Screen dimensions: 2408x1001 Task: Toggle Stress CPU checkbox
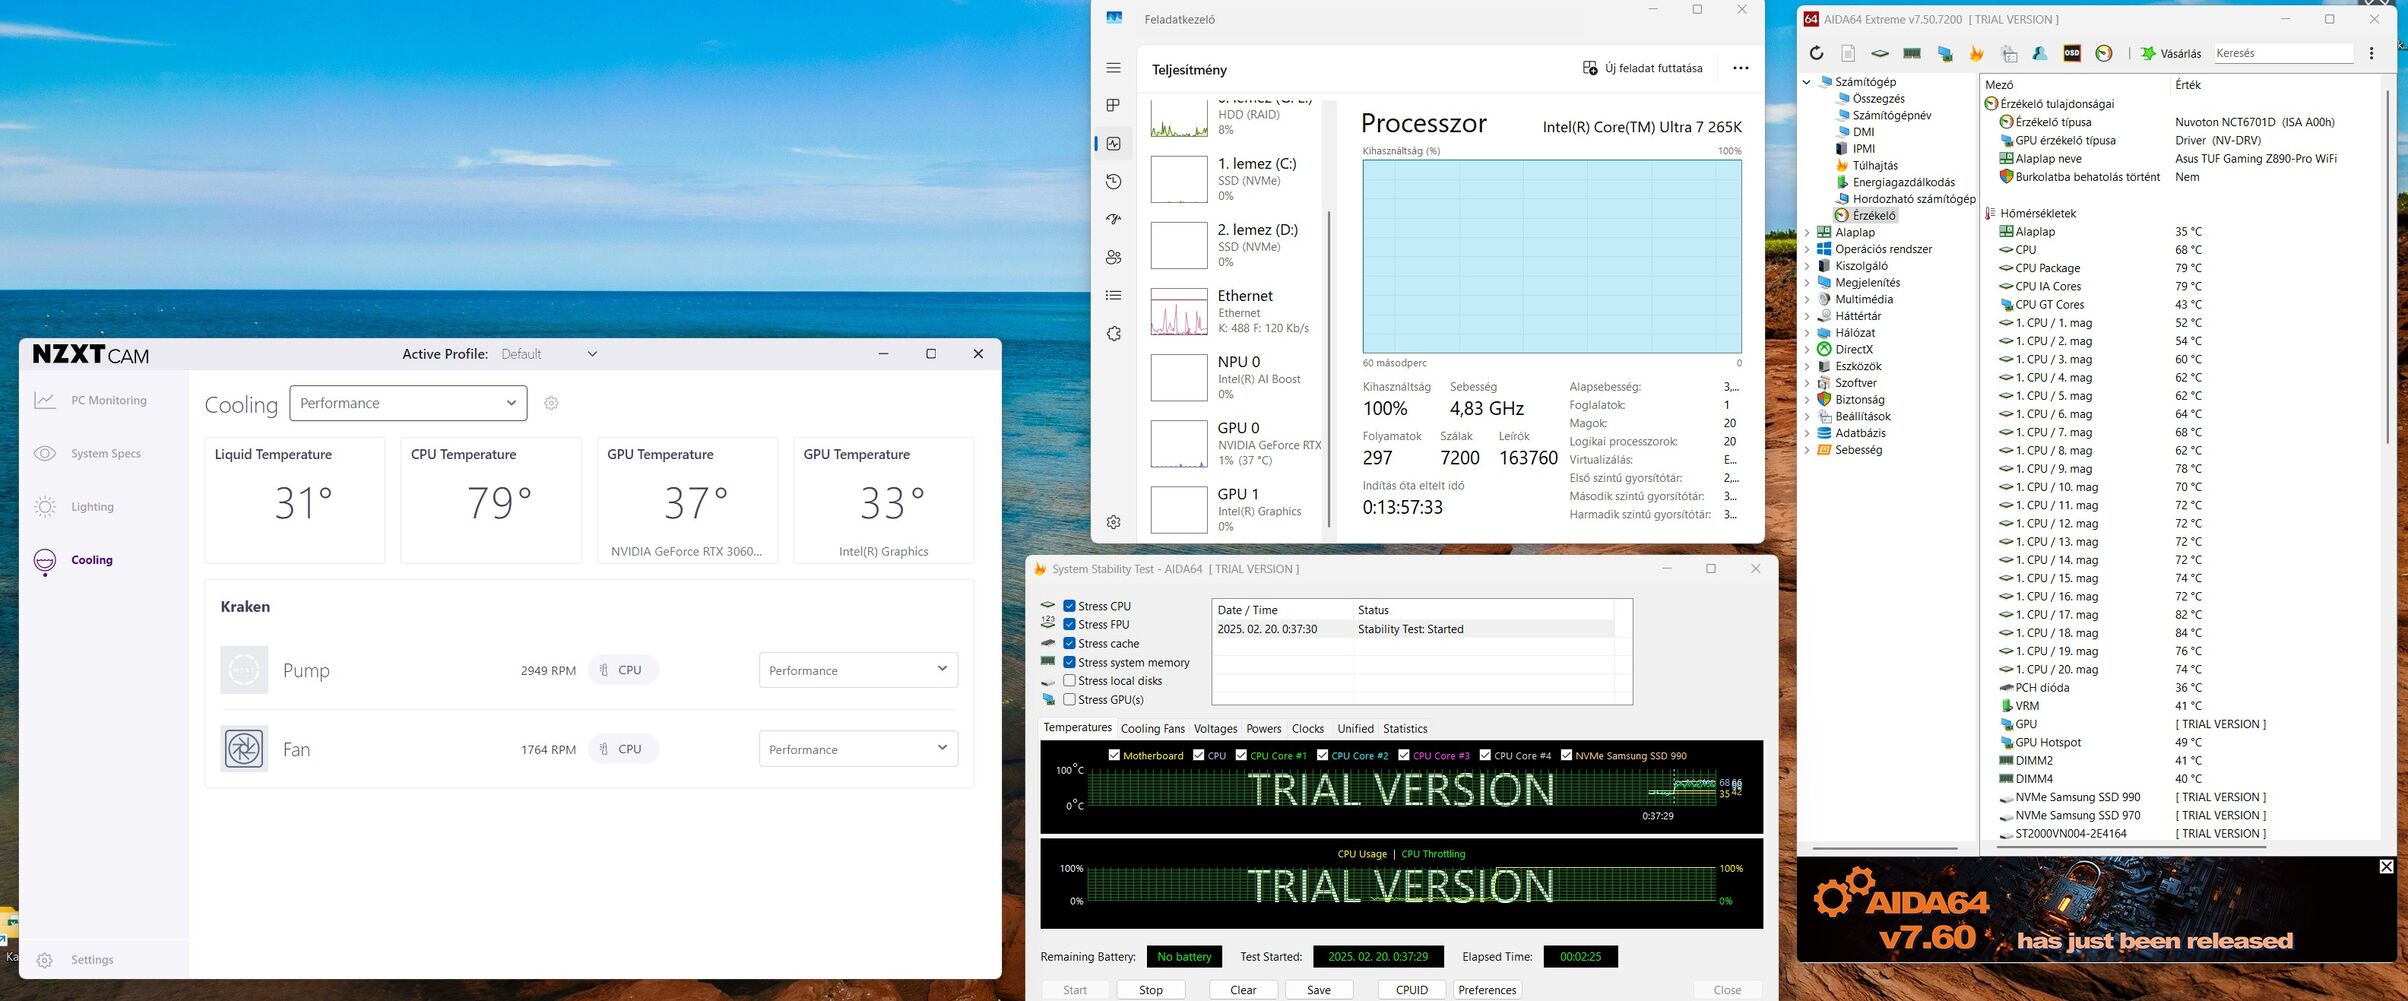pos(1069,606)
